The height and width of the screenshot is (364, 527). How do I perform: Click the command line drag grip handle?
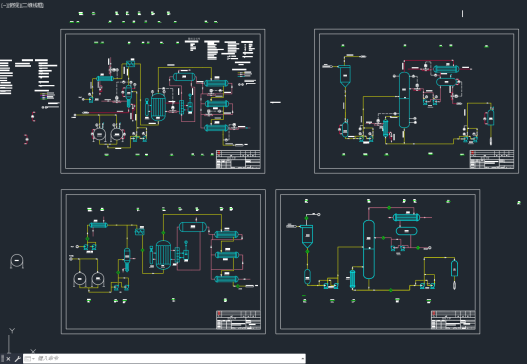(x=3, y=359)
